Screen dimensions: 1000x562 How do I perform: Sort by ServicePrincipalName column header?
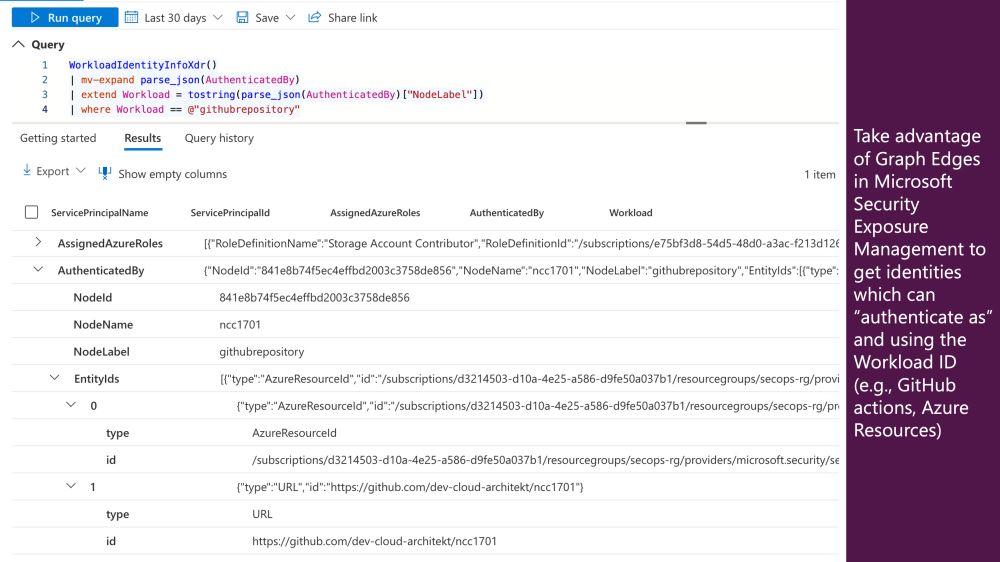tap(99, 212)
